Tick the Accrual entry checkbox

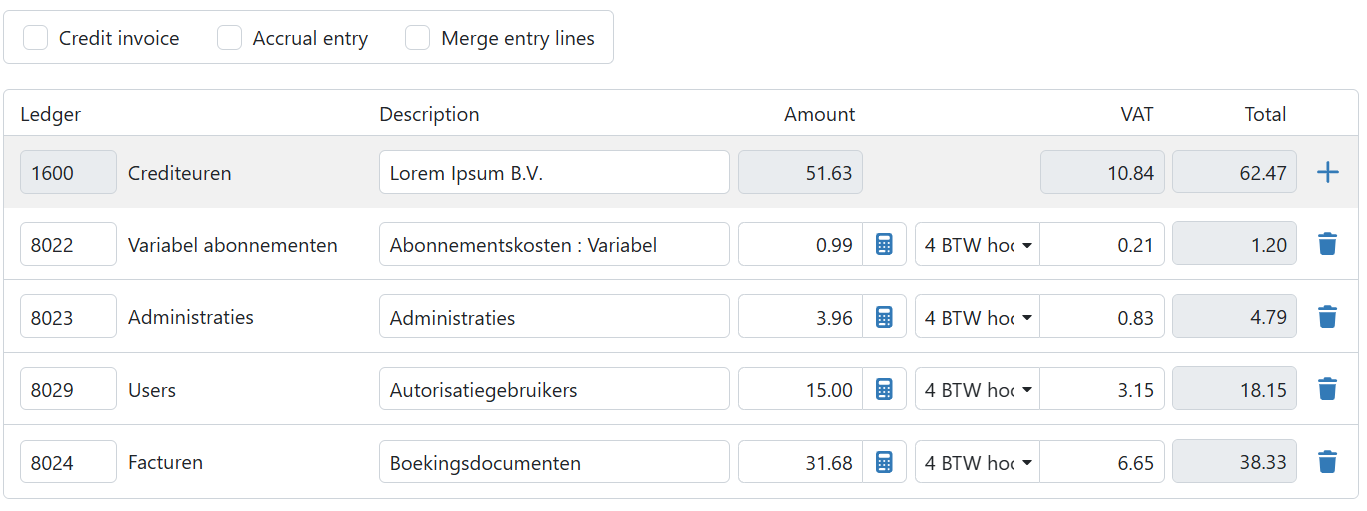(229, 38)
